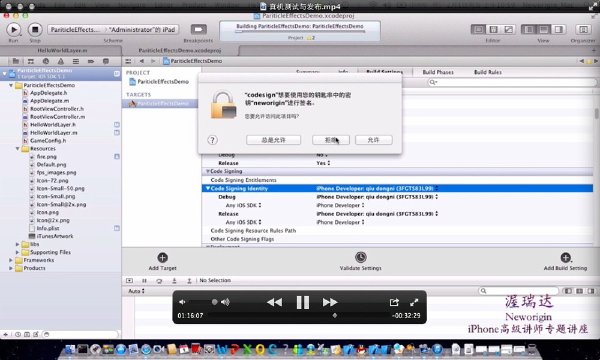Collapse the Code Signing Identity row
Image resolution: width=600 pixels, height=360 pixels.
208,188
